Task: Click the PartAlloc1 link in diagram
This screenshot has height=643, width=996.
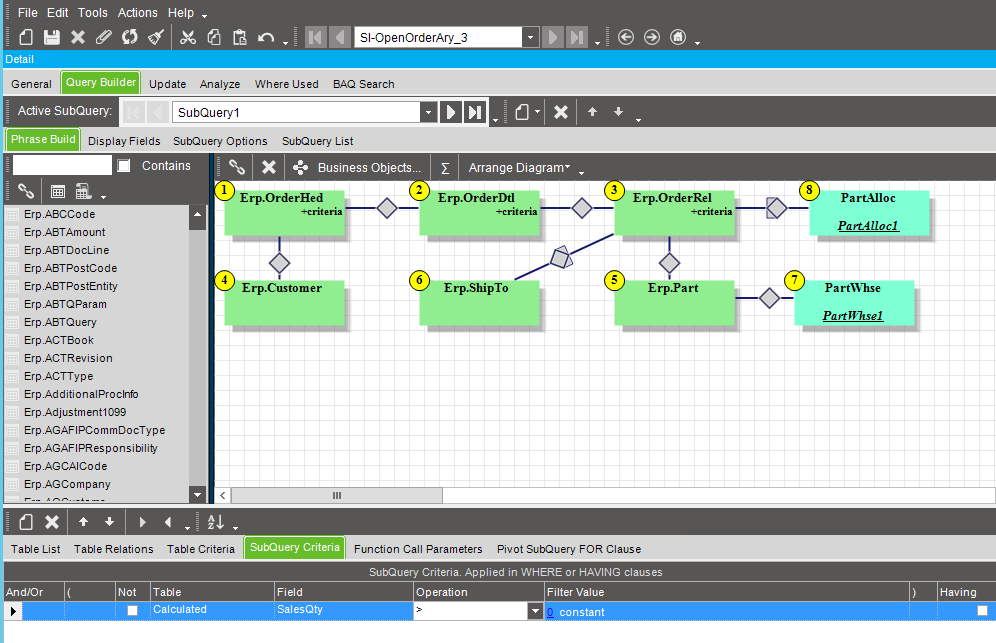Action: coord(868,226)
